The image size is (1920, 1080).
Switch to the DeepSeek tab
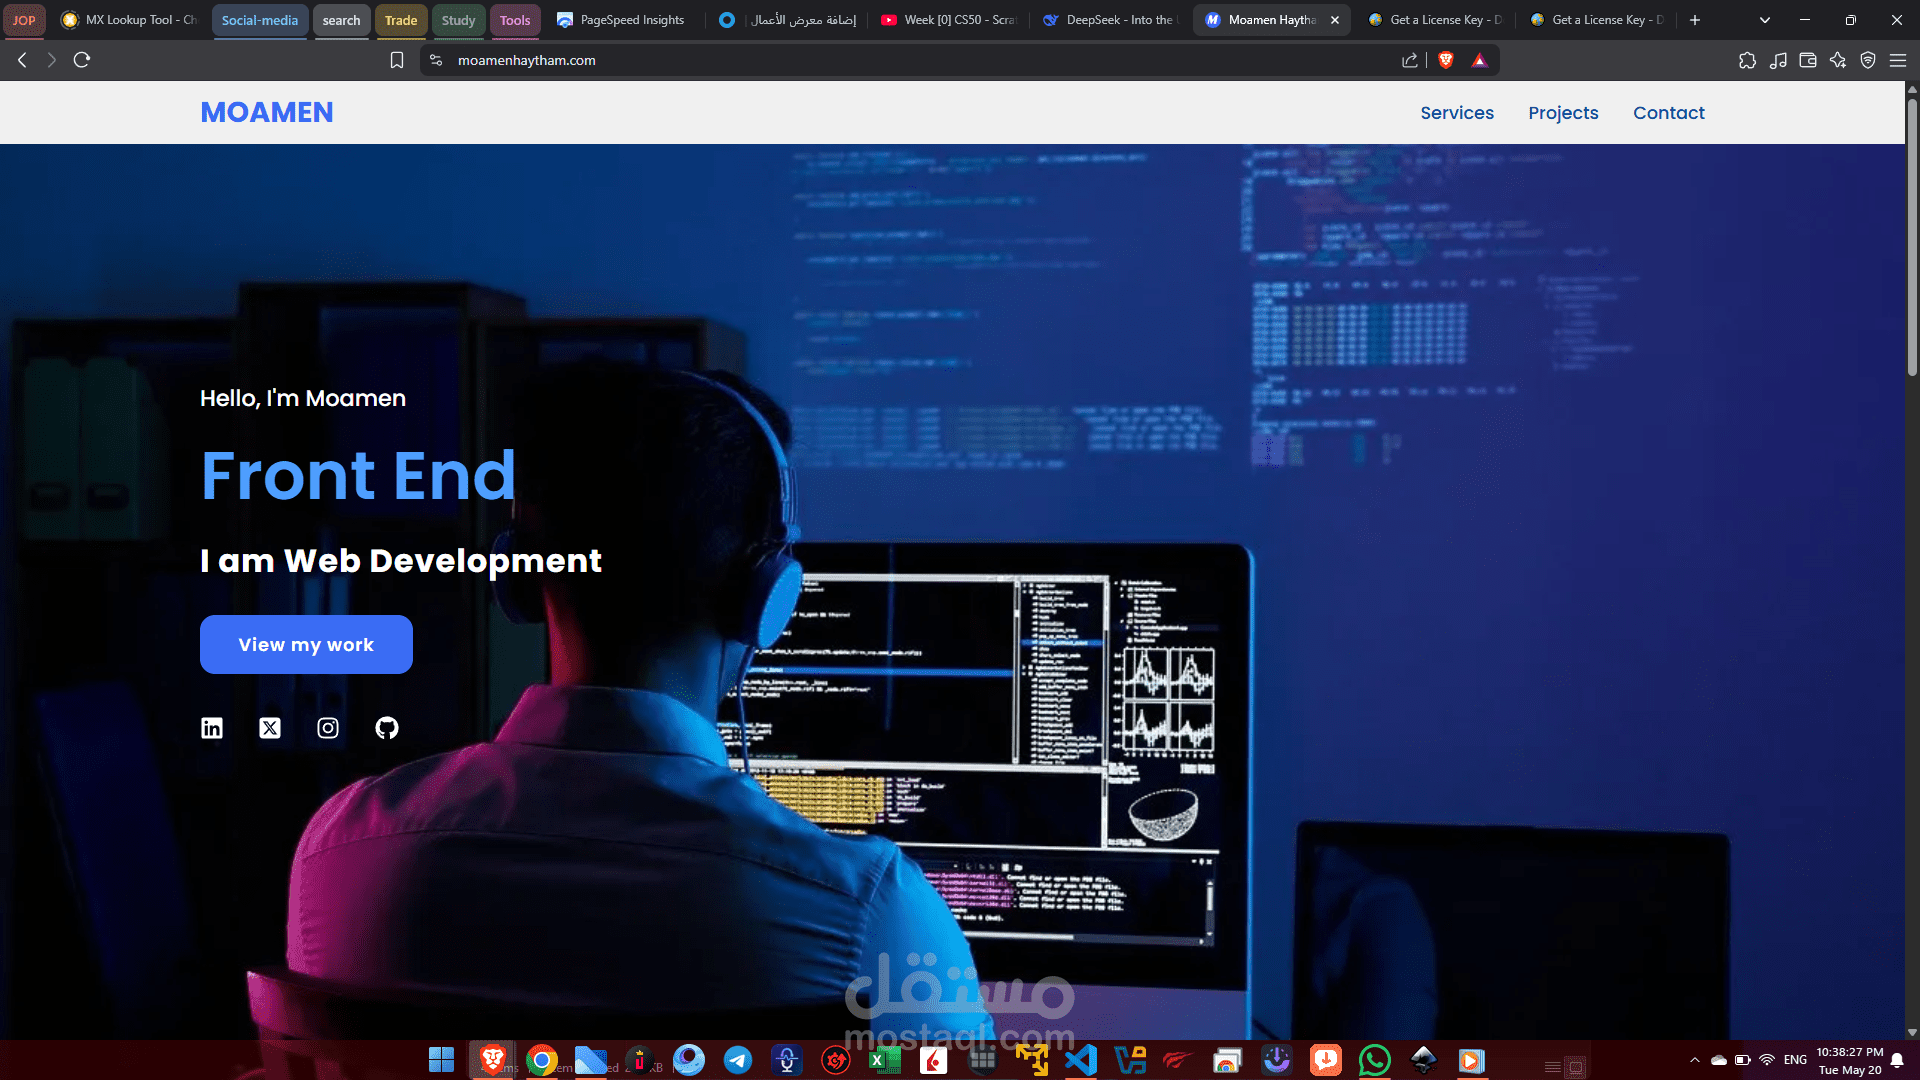[1108, 19]
